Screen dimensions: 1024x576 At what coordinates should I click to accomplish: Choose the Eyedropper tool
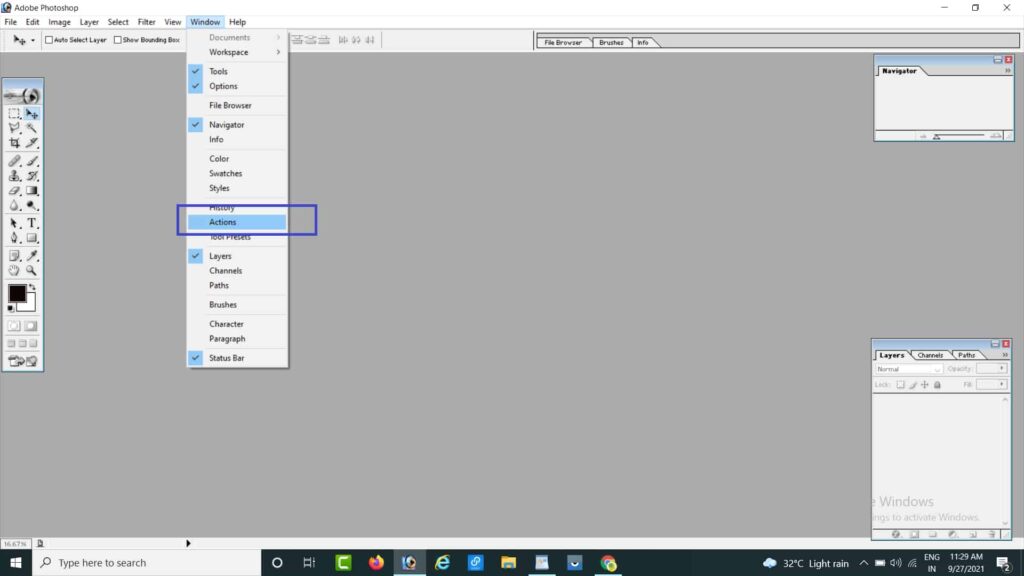32,255
